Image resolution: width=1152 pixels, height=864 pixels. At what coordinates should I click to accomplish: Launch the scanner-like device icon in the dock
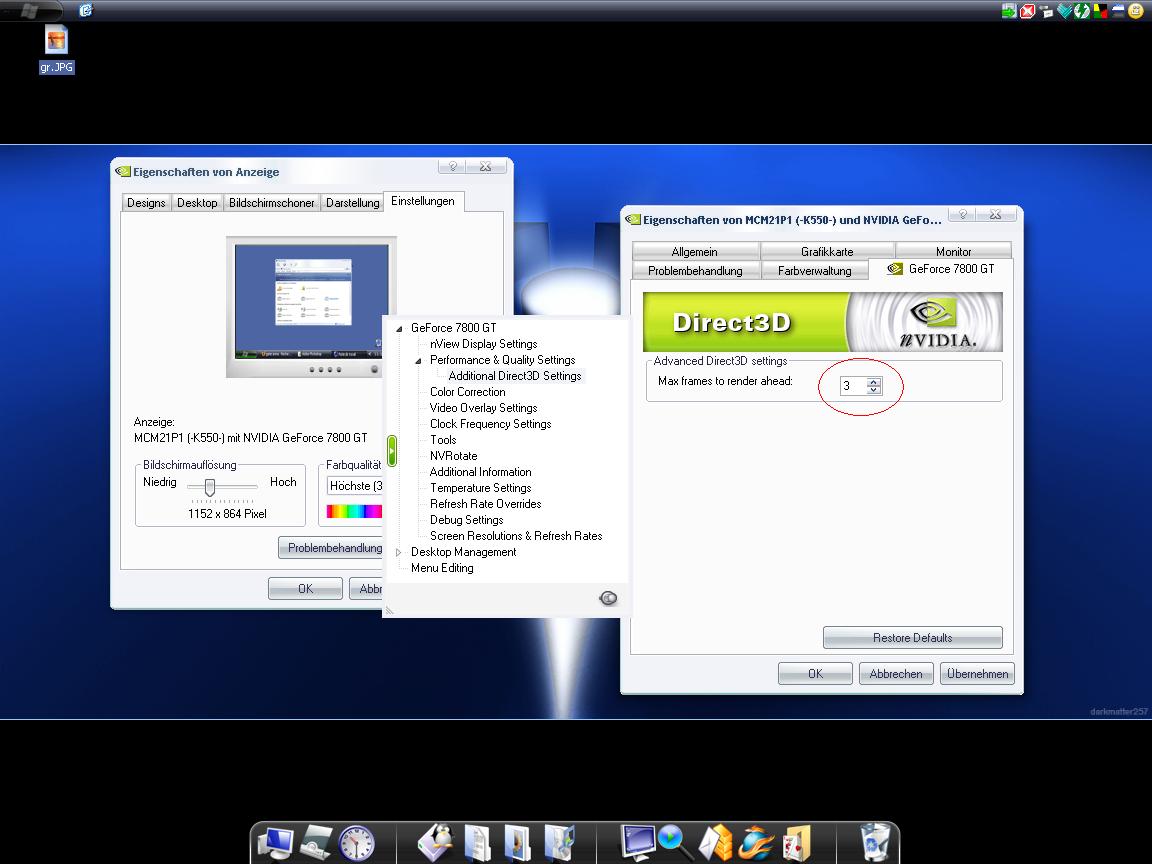click(x=317, y=842)
